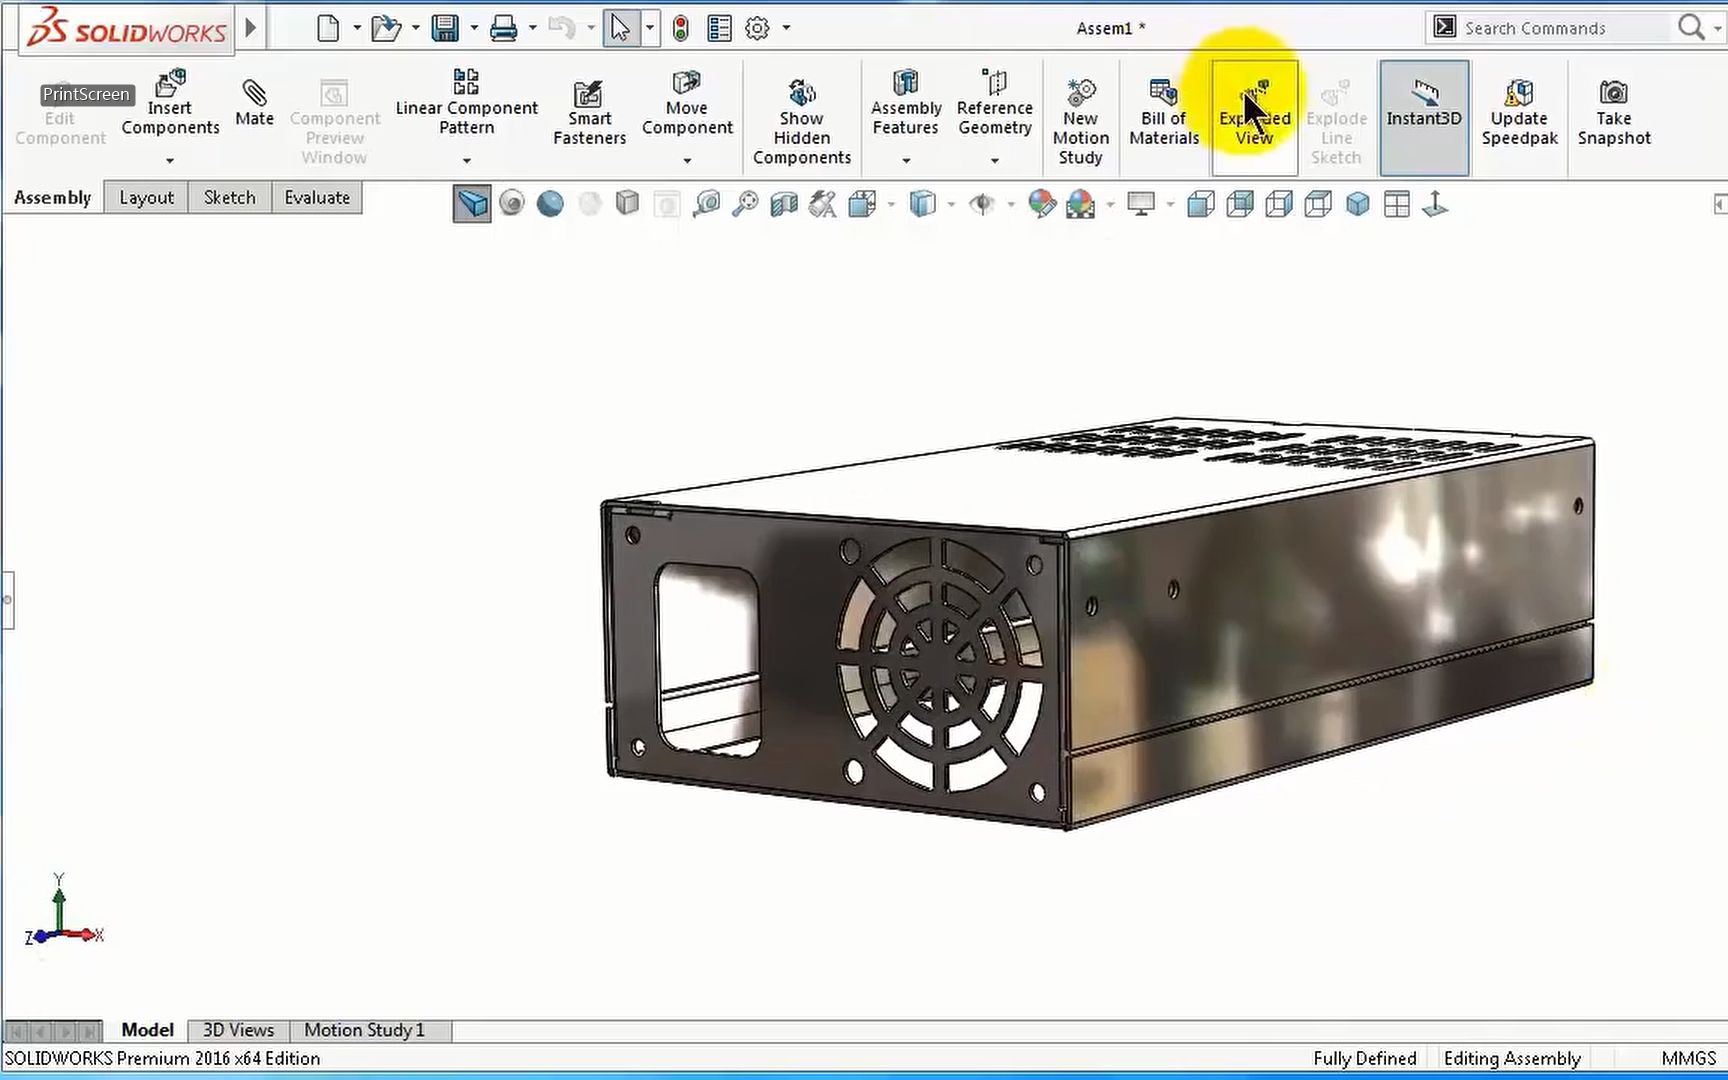1728x1080 pixels.
Task: Click the Take Snapshot button
Action: click(x=1613, y=110)
